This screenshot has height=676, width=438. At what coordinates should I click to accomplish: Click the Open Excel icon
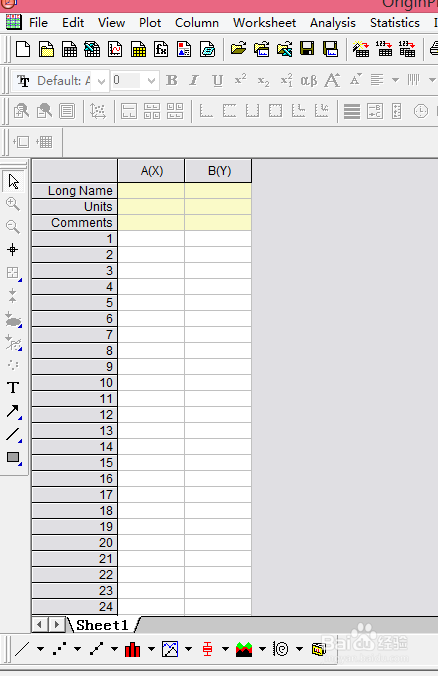285,49
